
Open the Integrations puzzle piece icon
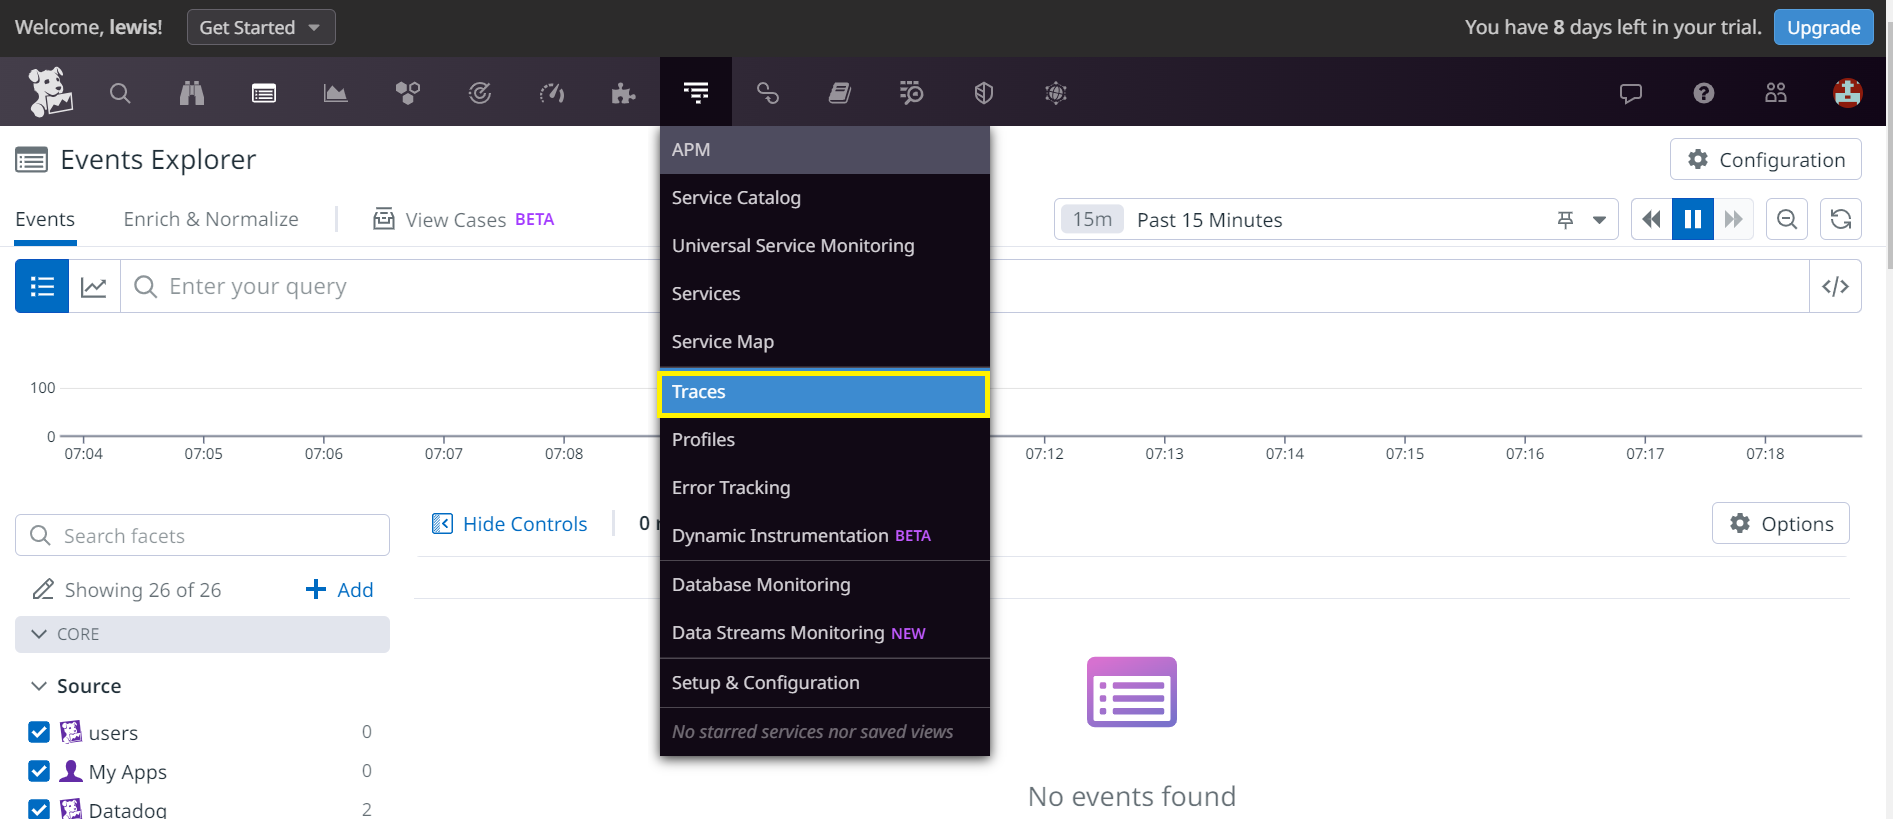(x=624, y=93)
